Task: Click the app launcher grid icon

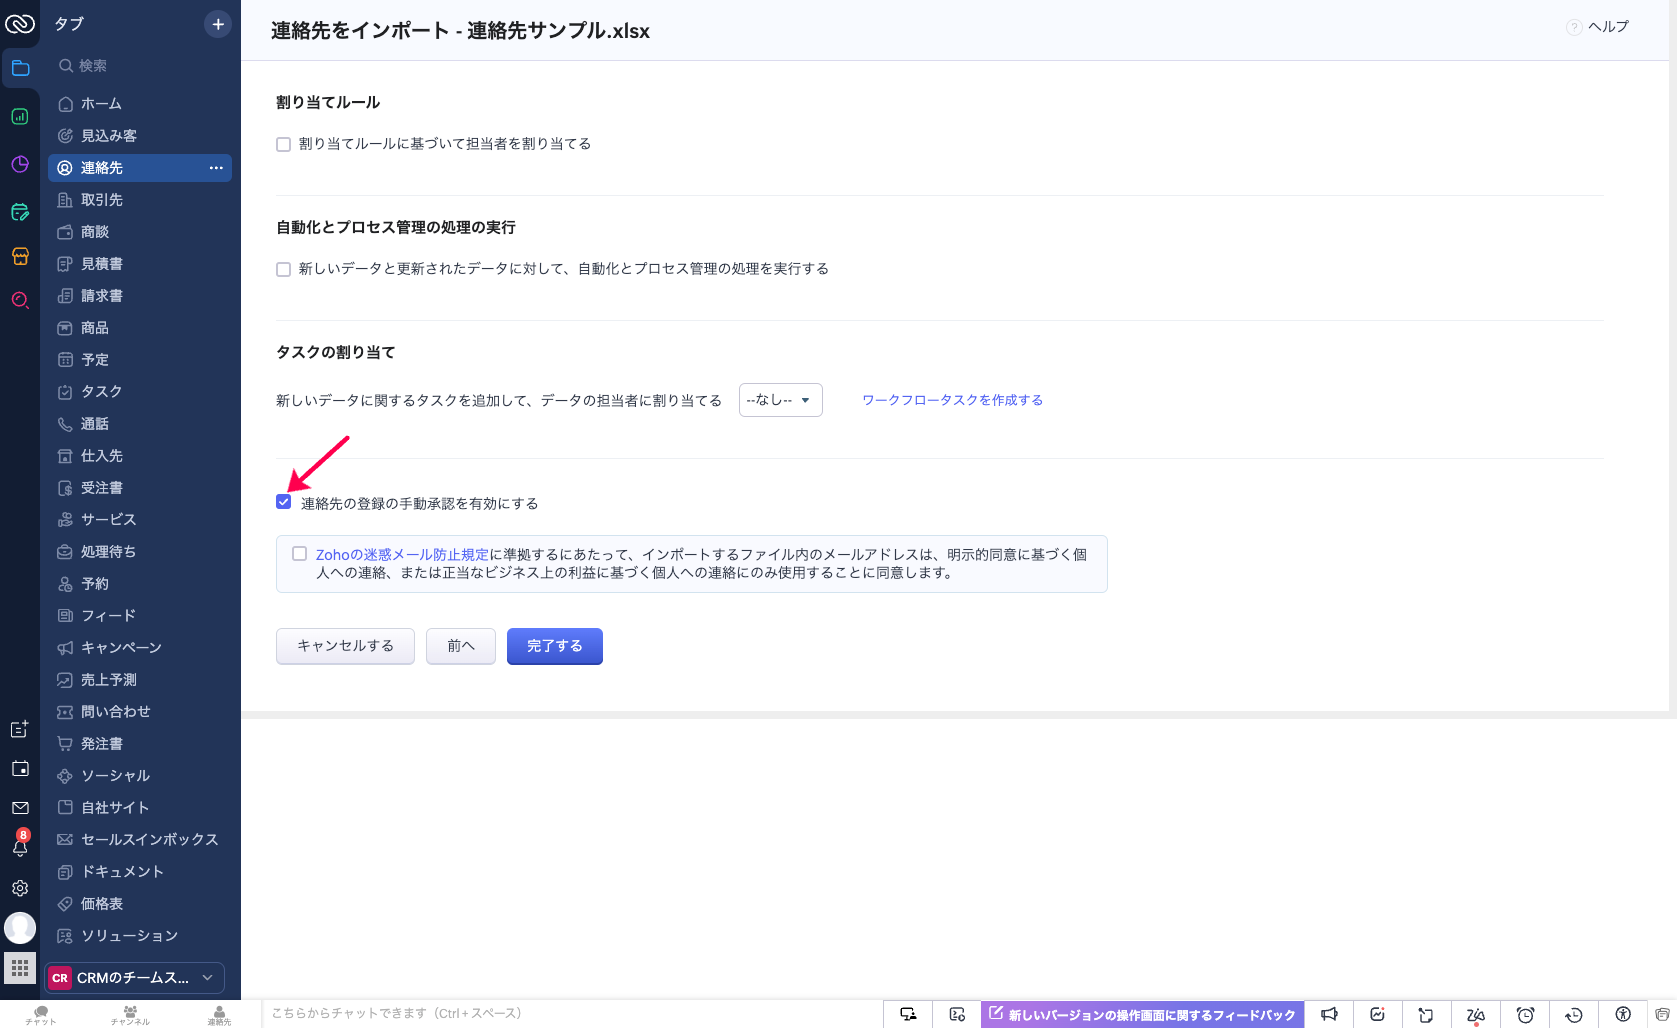Action: (20, 968)
